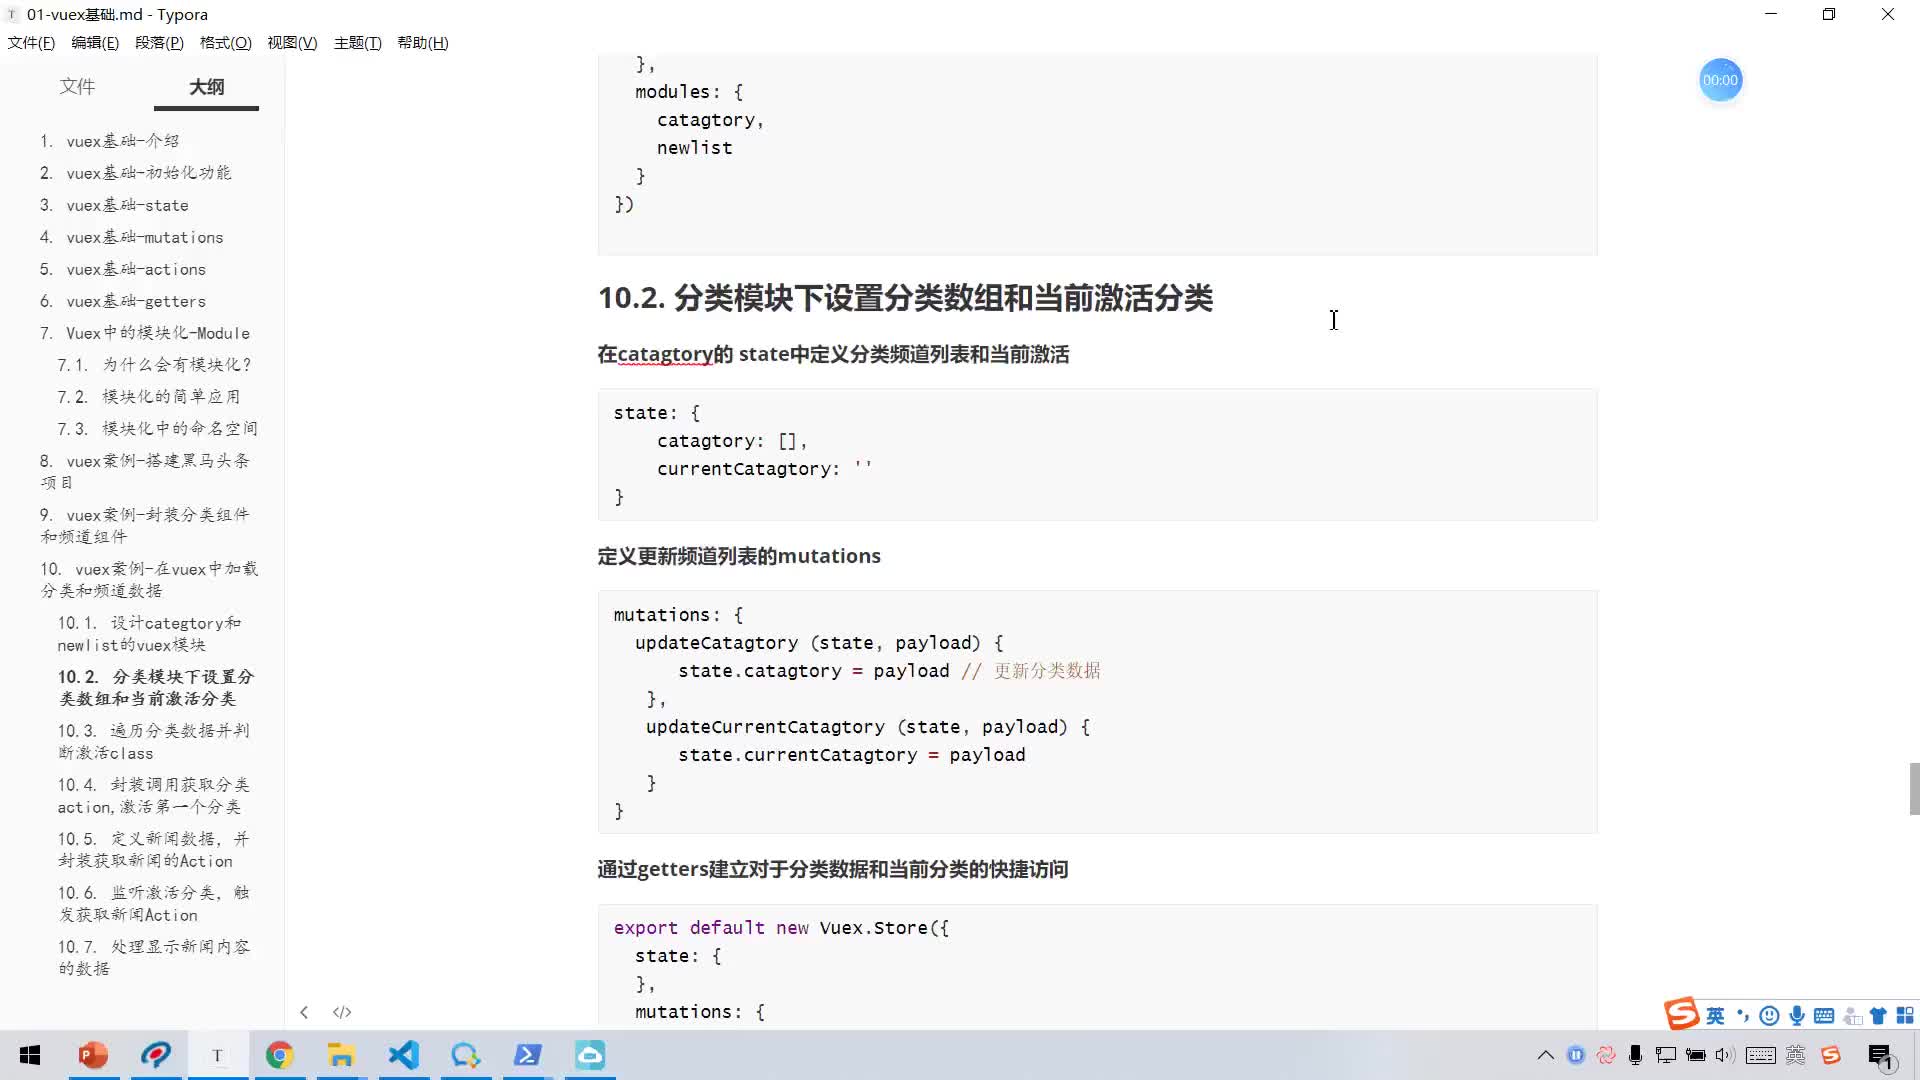
Task: Open the 格式(O) menu
Action: pos(226,43)
